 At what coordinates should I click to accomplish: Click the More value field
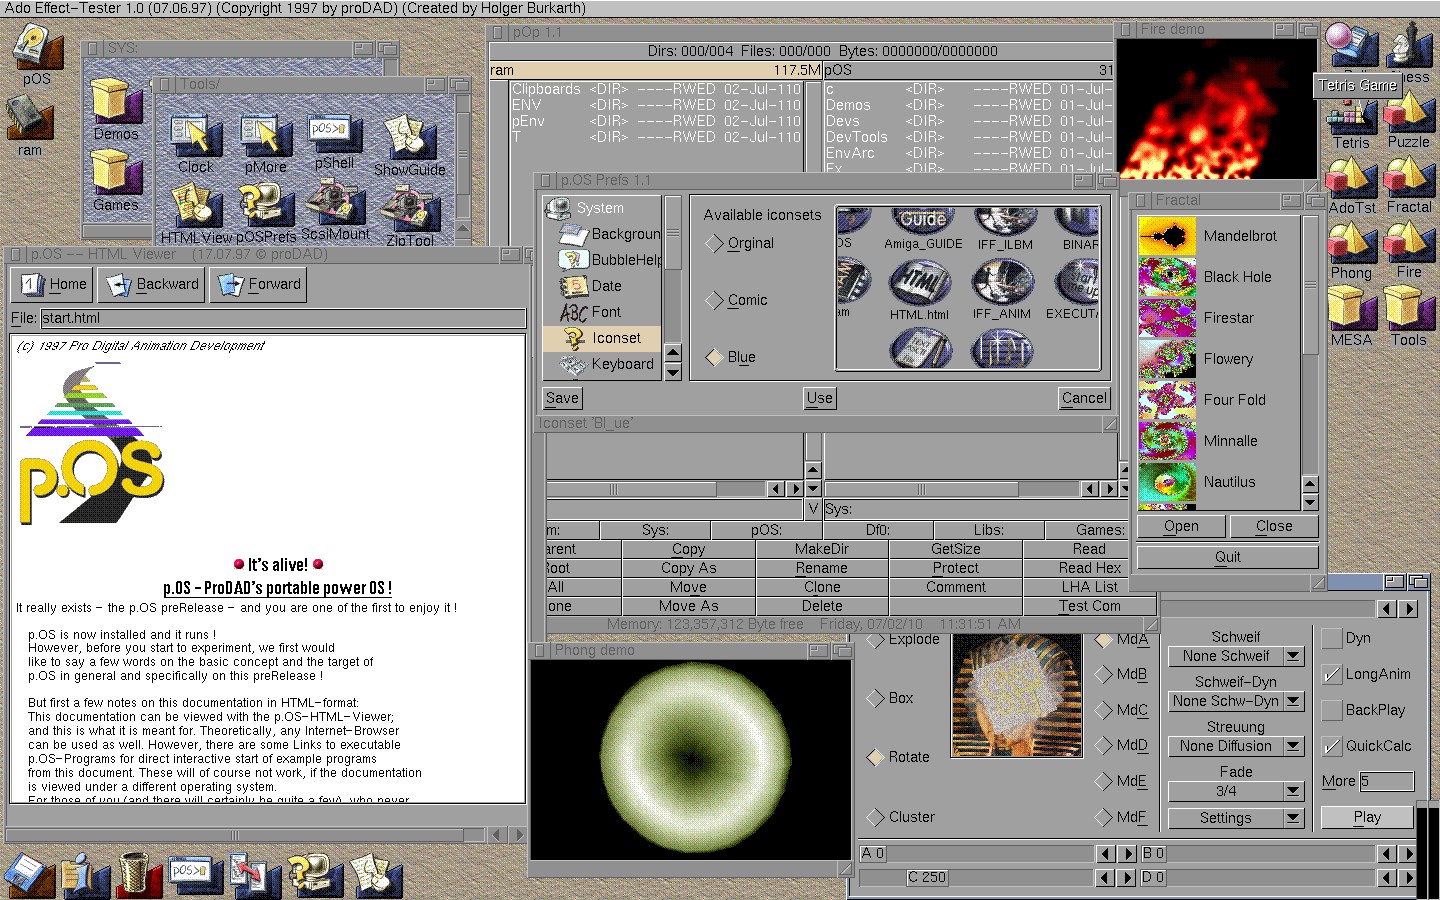tap(1386, 781)
